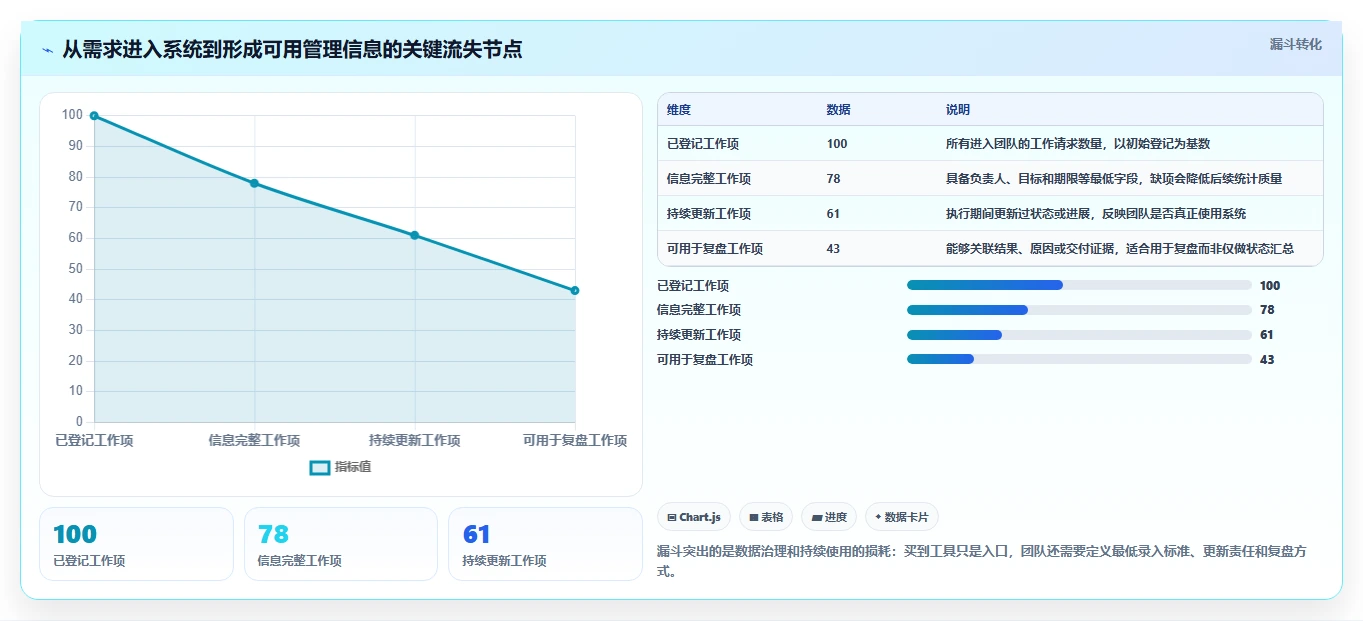The width and height of the screenshot is (1363, 621).
Task: Click the description starting 能够关联结果
Action: 1120,249
